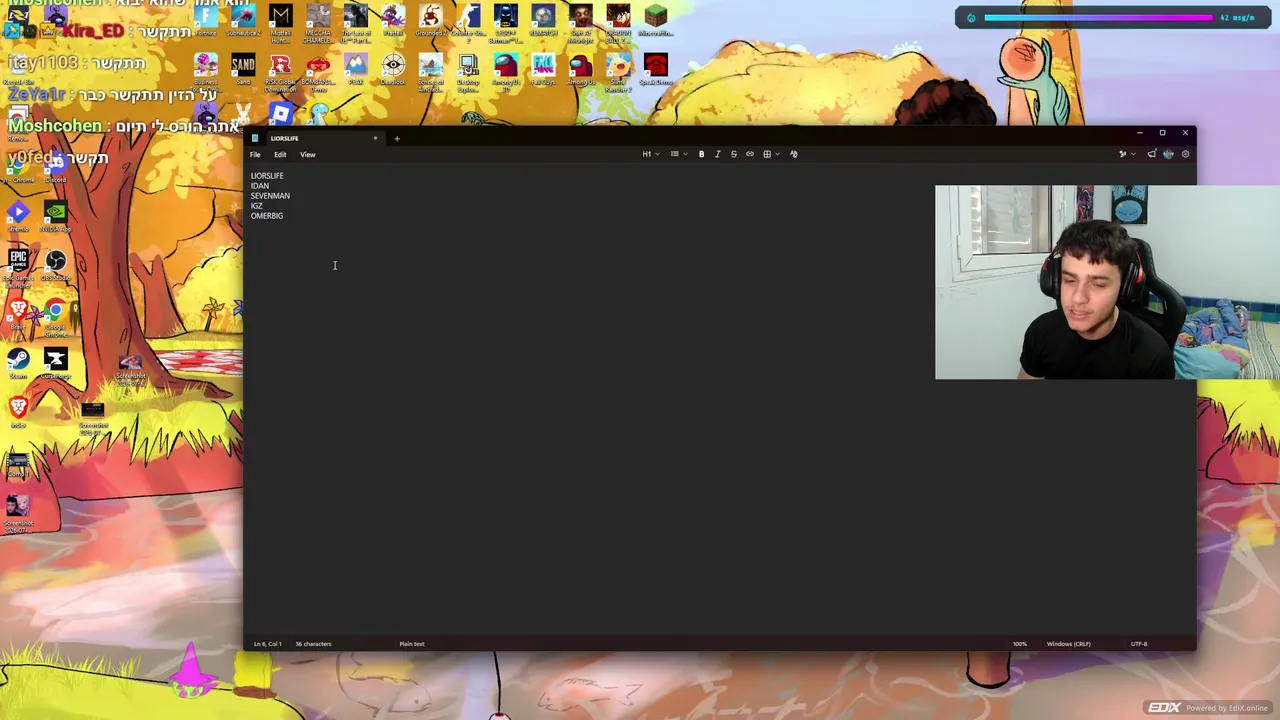Toggle bold formatting
The width and height of the screenshot is (1280, 720).
pos(701,154)
